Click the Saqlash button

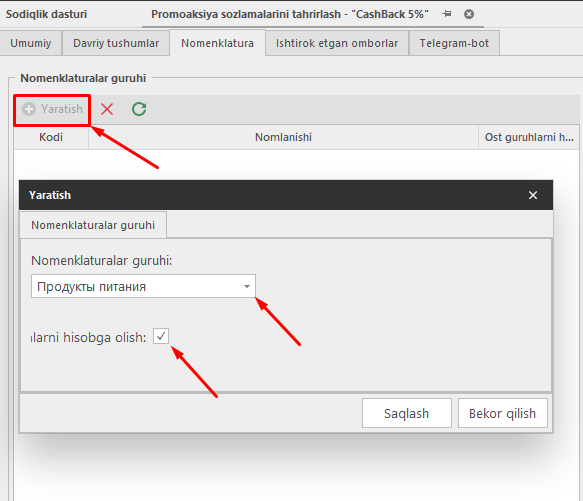pyautogui.click(x=407, y=413)
